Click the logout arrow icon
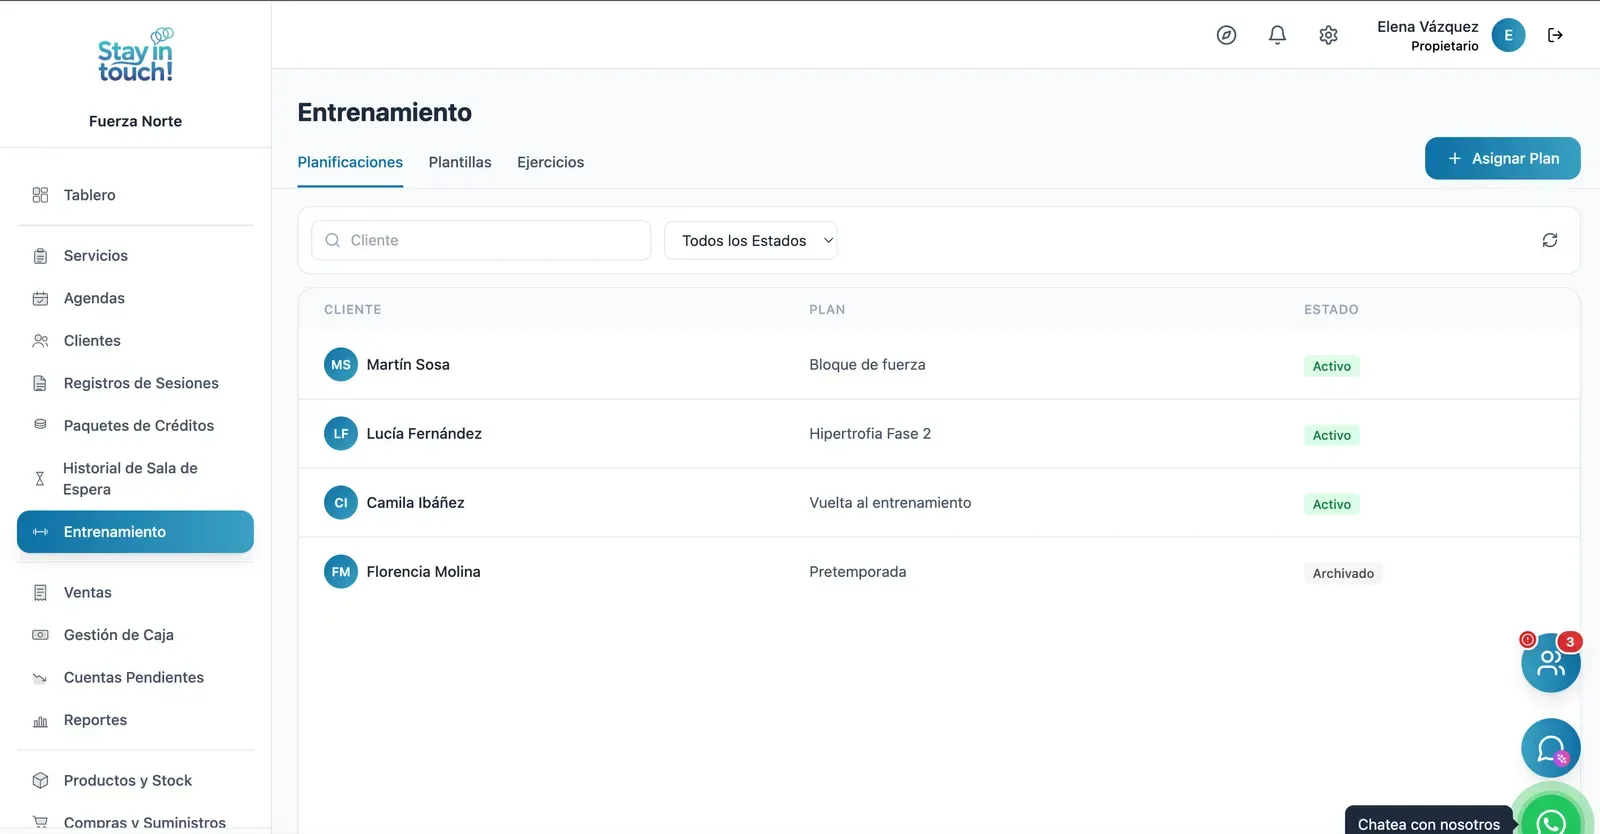Screen dimensions: 1600x834 (x=1555, y=35)
